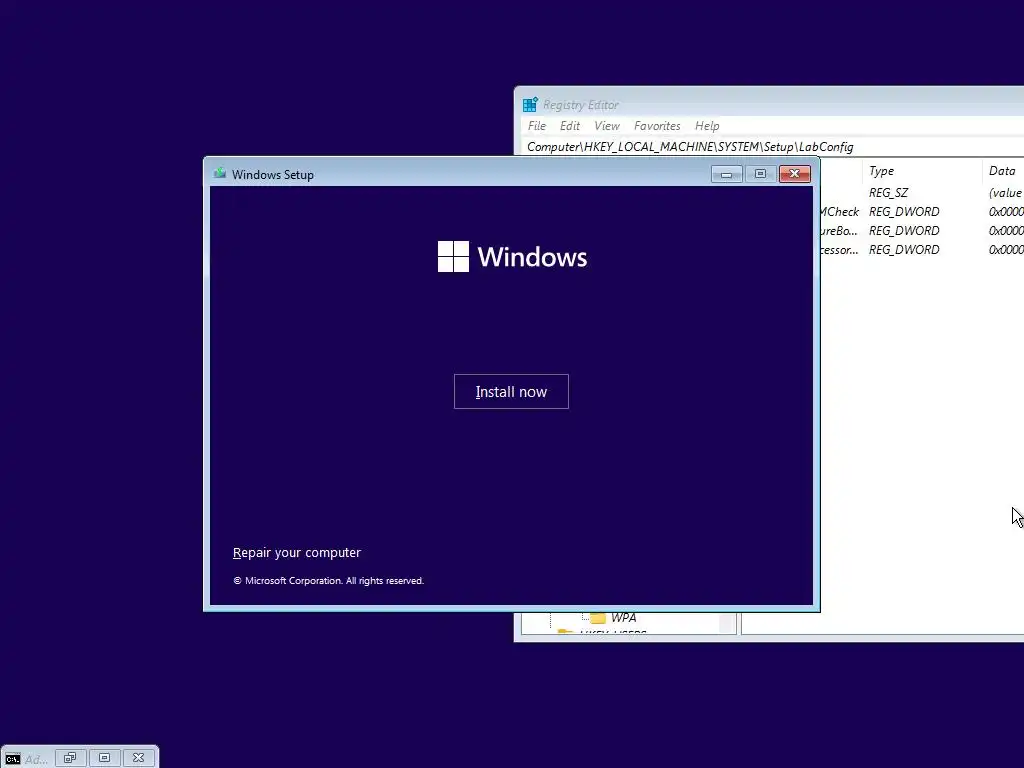Click the Windows logo in Setup
1024x768 pixels.
453,256
